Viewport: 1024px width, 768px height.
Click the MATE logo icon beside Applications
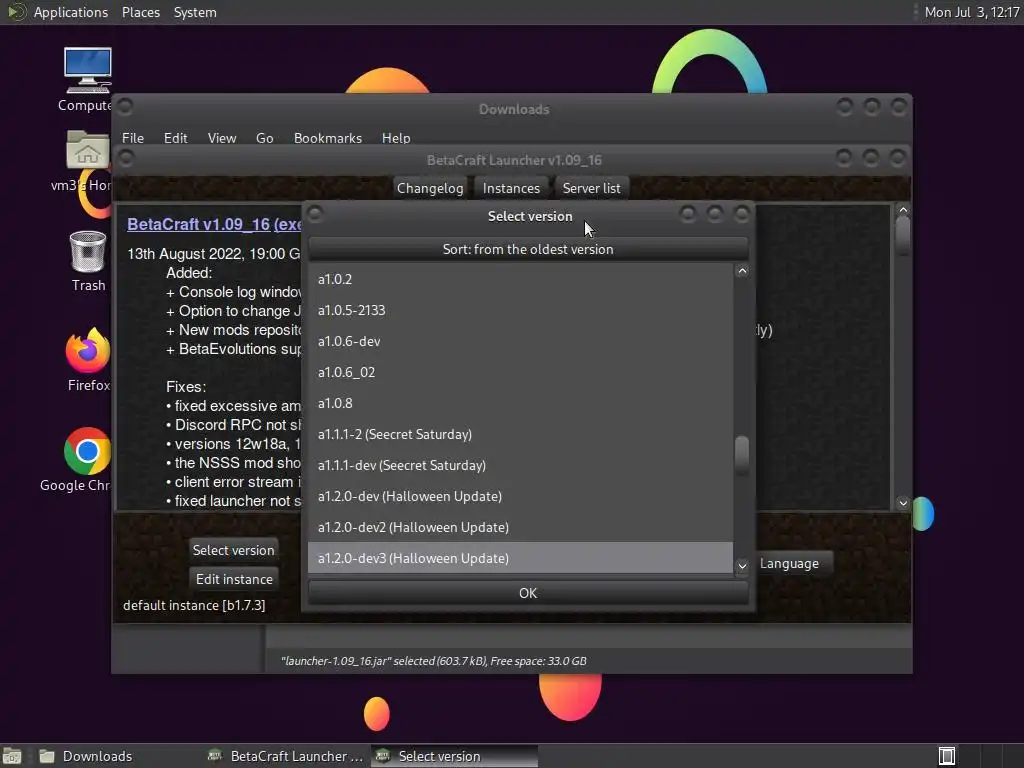pyautogui.click(x=16, y=12)
